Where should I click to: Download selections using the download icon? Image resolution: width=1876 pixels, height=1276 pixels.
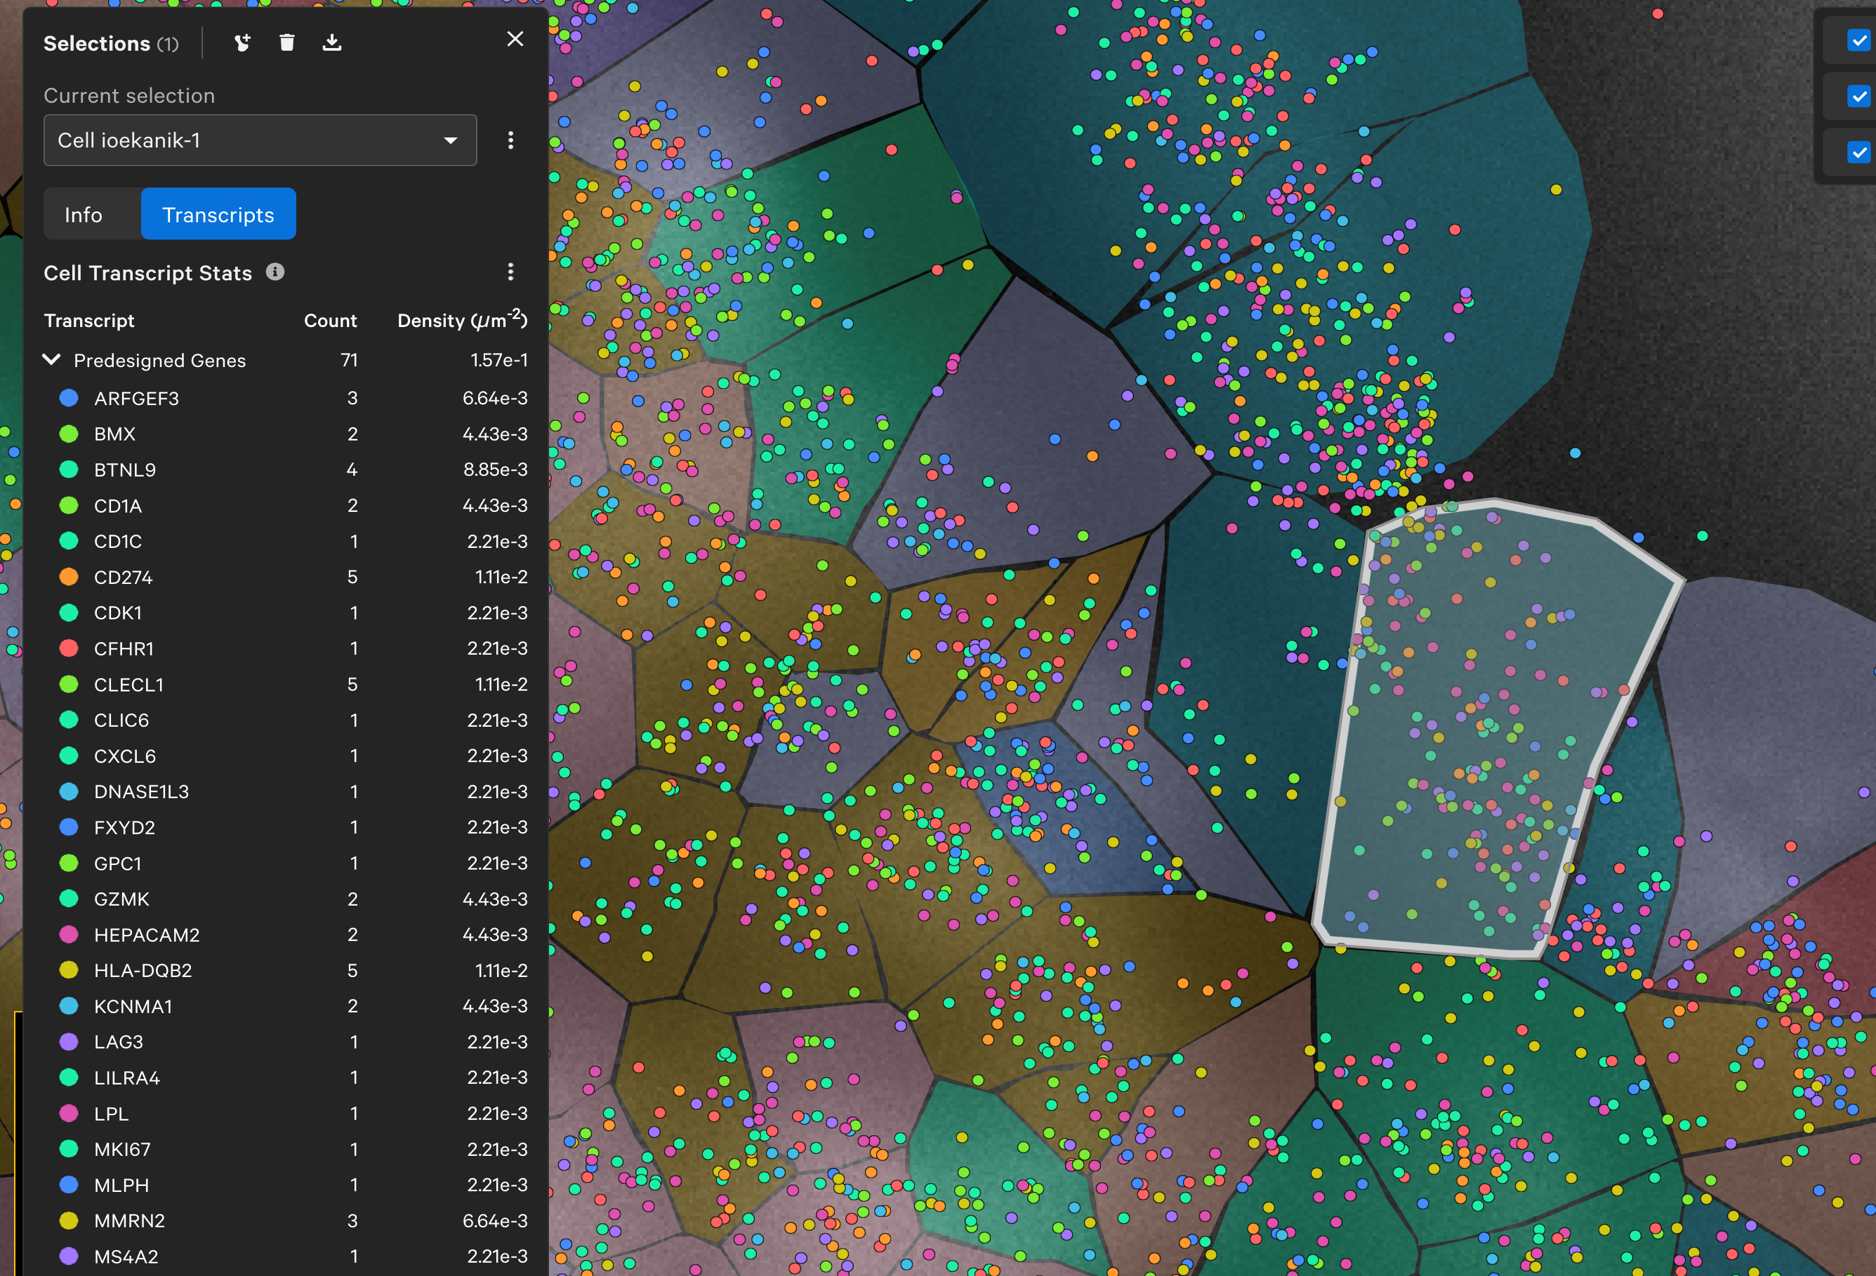click(x=332, y=43)
